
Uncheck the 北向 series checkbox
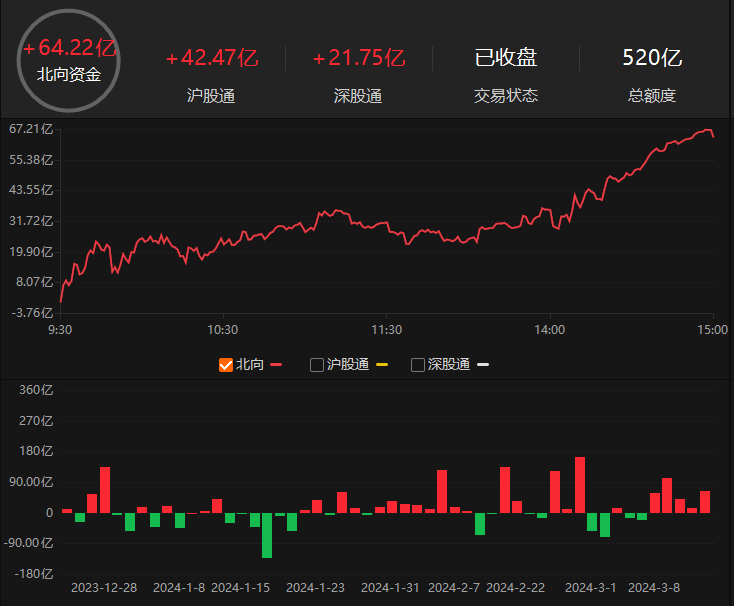pos(226,365)
